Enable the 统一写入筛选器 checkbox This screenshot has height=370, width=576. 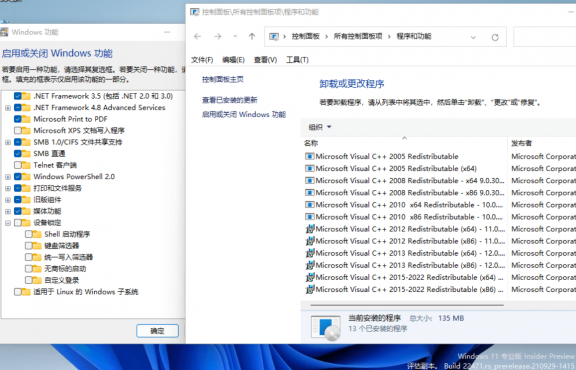pos(29,257)
